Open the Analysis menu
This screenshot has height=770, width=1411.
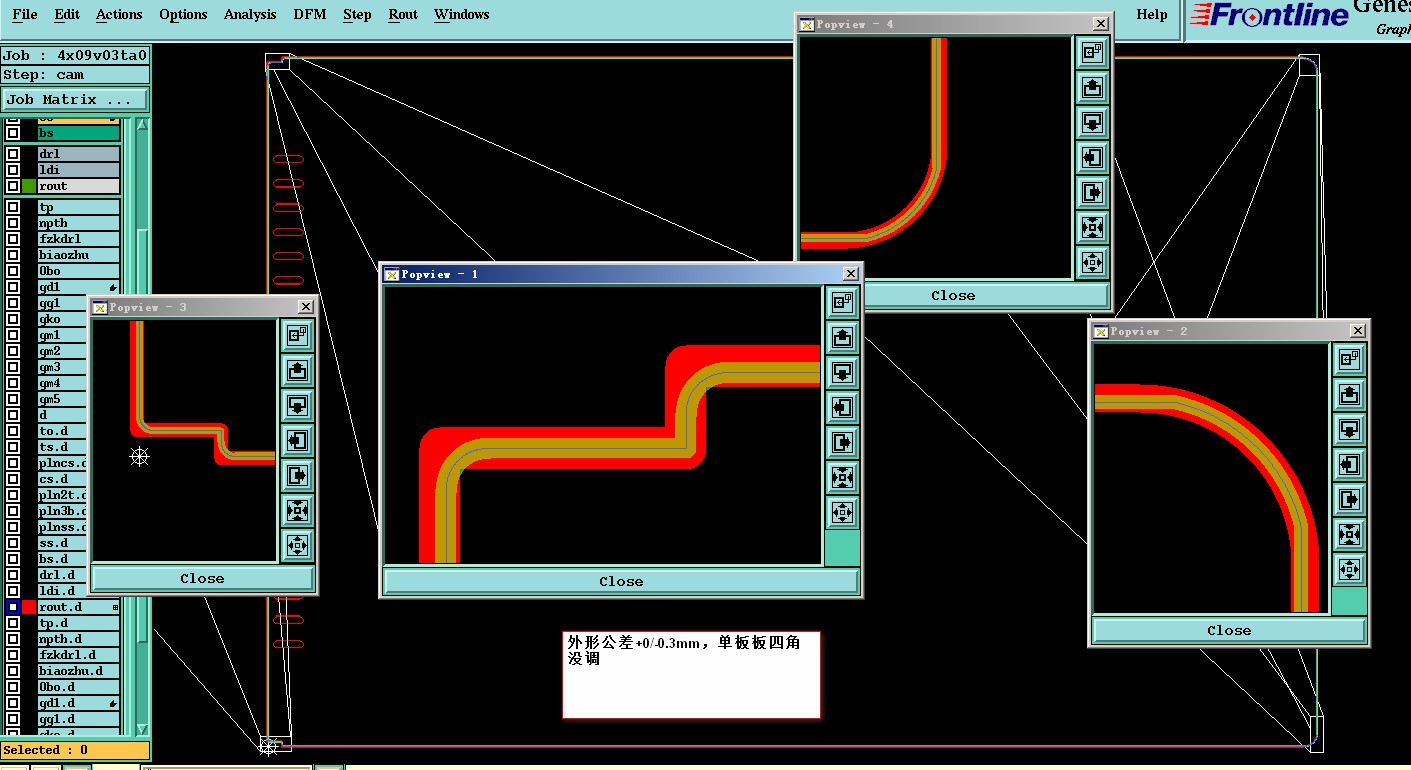pyautogui.click(x=250, y=14)
